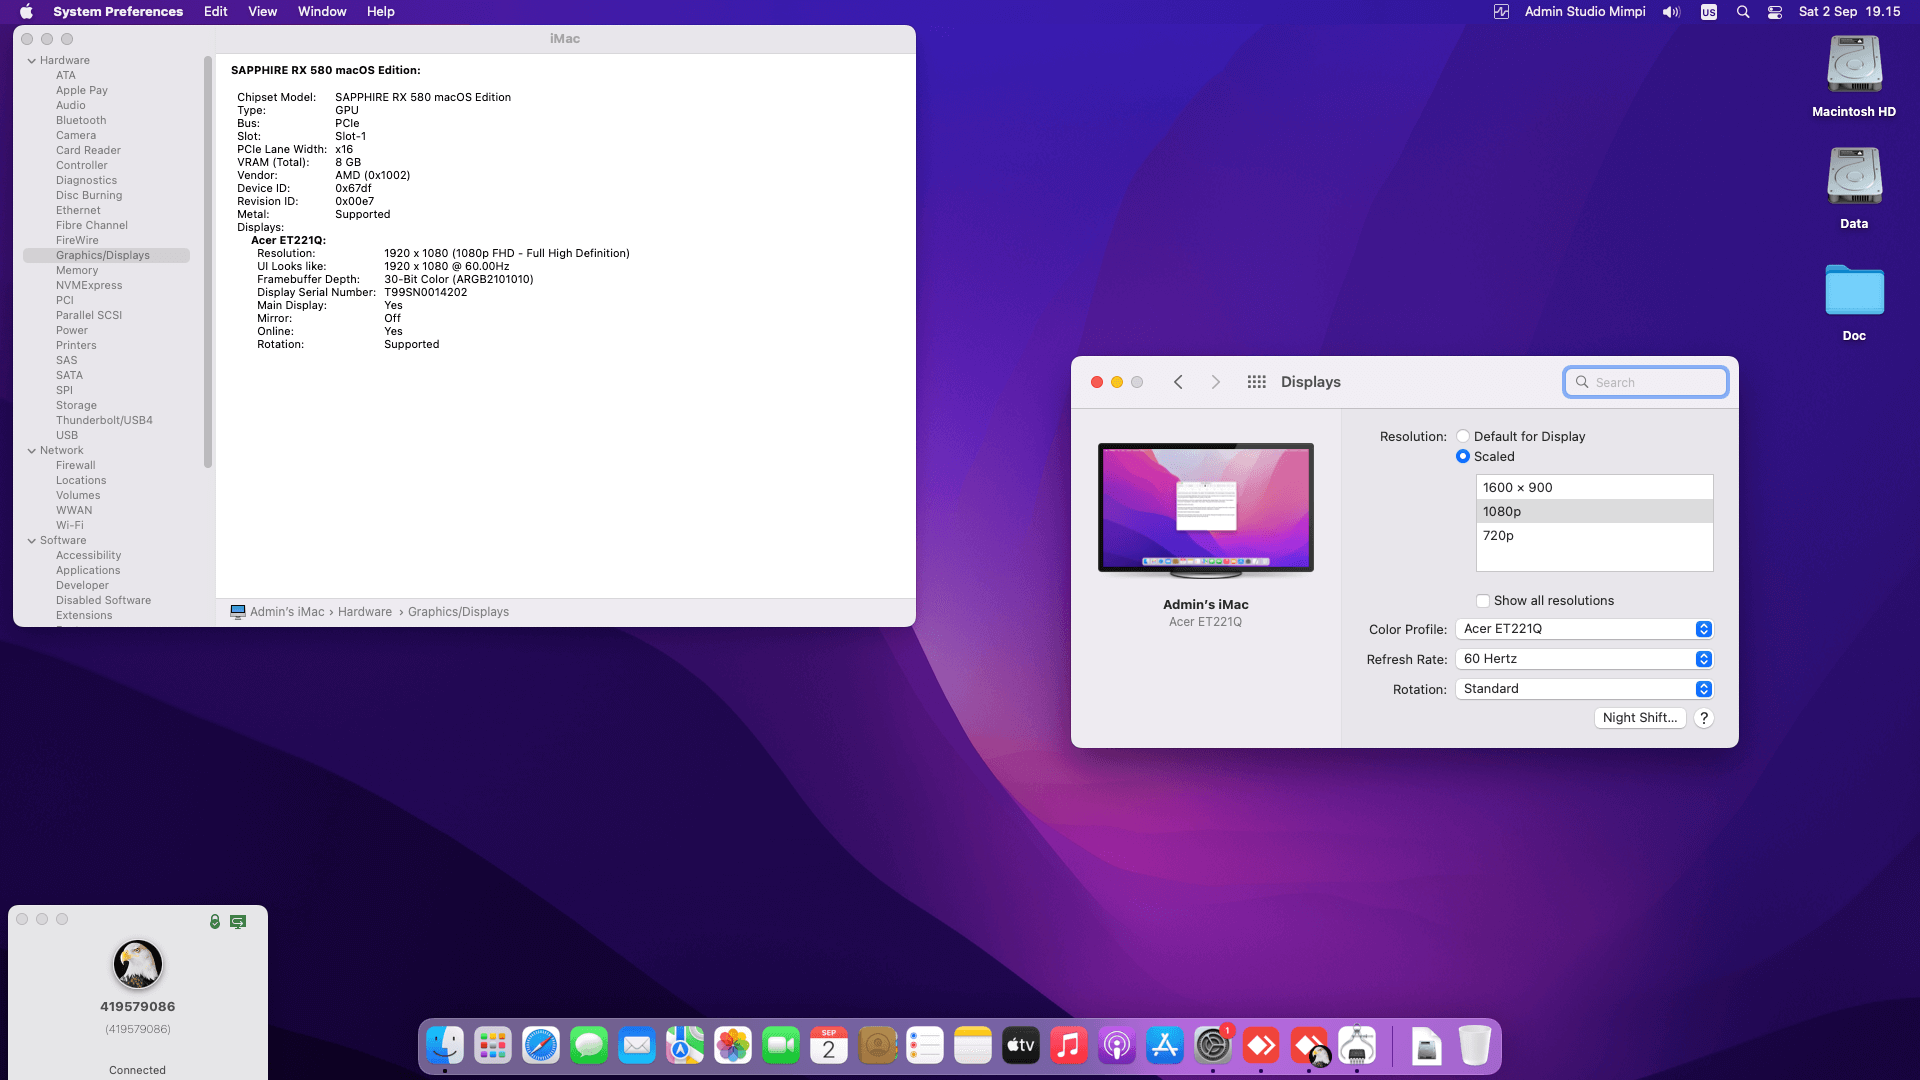The width and height of the screenshot is (1920, 1080).
Task: Open Maps app in the Dock
Action: pyautogui.click(x=685, y=1046)
